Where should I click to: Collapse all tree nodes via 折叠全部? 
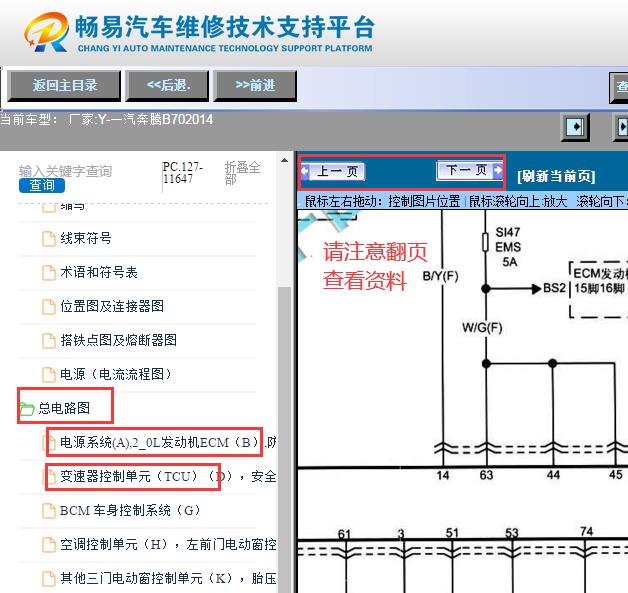click(x=242, y=173)
